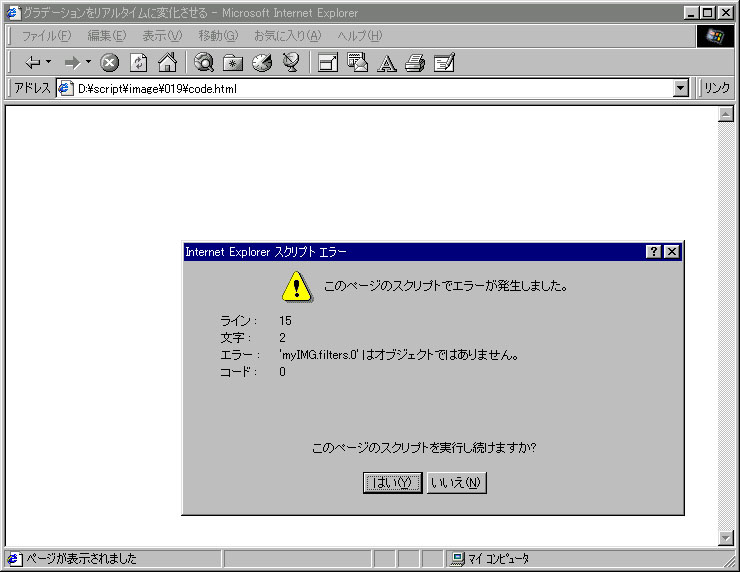Maximize the Internet Explorer window
This screenshot has width=740, height=572.
tap(707, 13)
